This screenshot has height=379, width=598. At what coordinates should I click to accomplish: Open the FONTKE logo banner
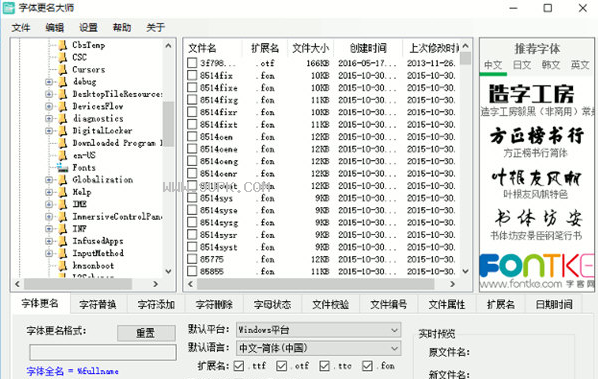tap(537, 265)
